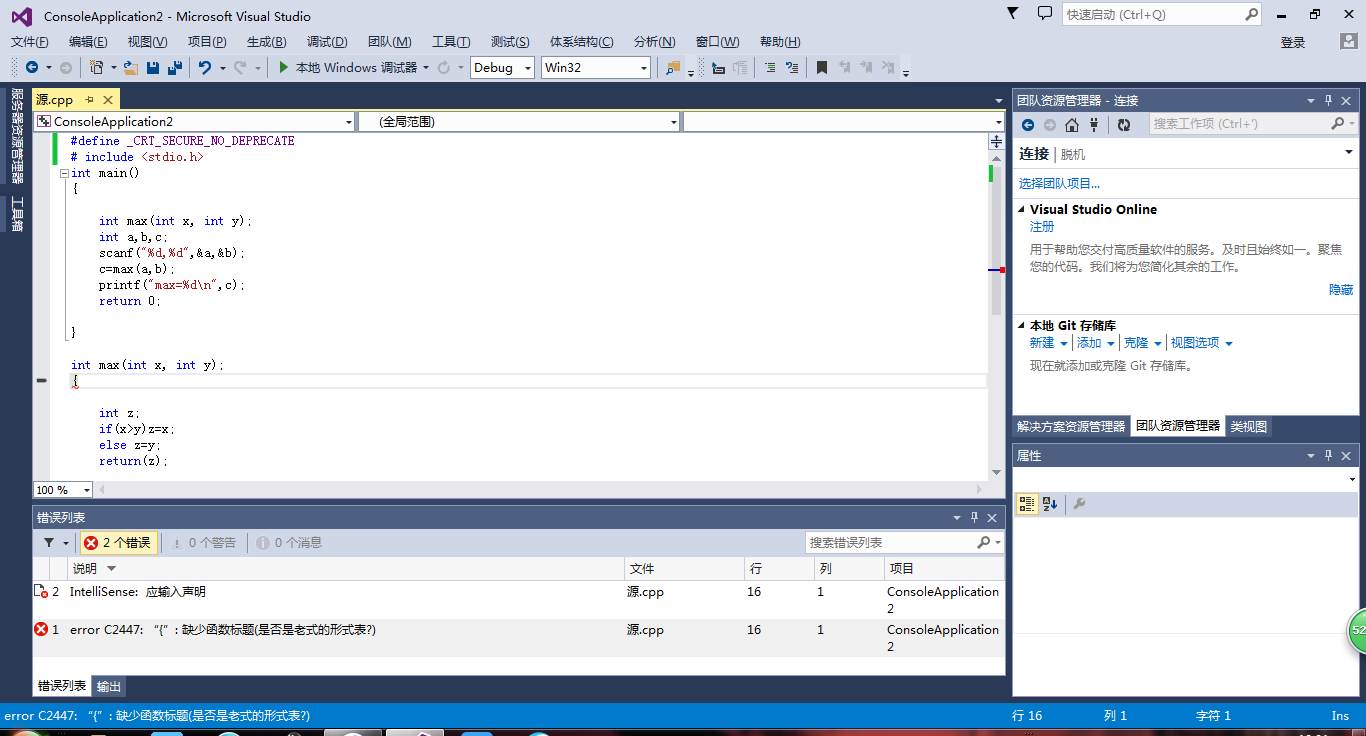
Task: Switch to the 解决方案资源管理器 tab
Action: (x=1071, y=426)
